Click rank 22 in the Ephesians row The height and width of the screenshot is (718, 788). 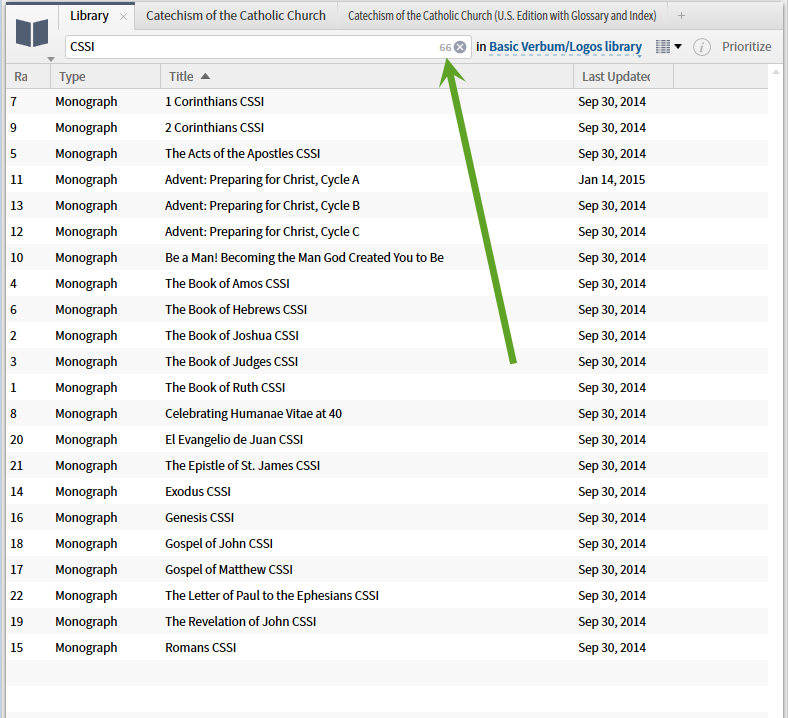click(17, 596)
